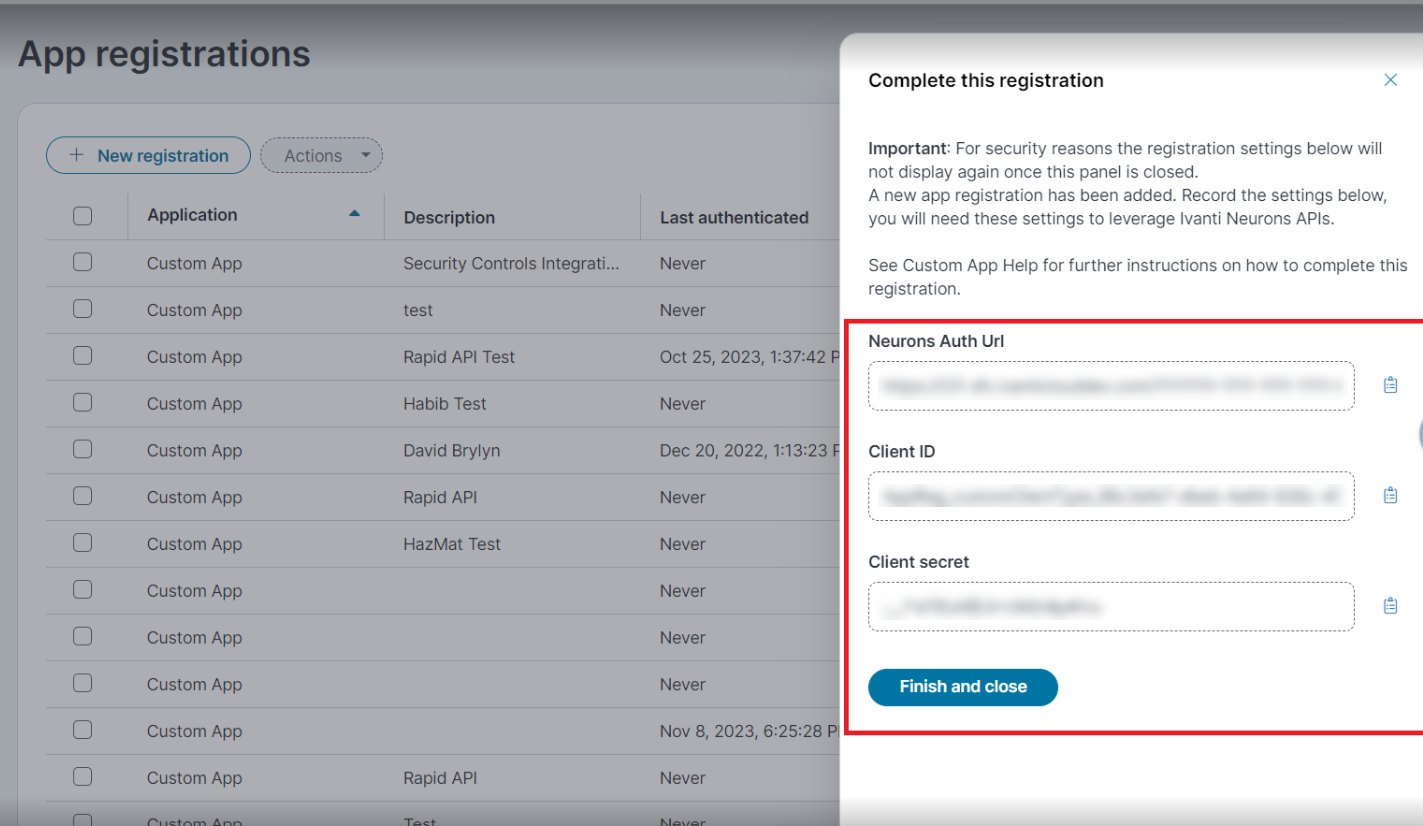Click the Last authenticated column header
This screenshot has height=826, width=1423.
click(734, 217)
